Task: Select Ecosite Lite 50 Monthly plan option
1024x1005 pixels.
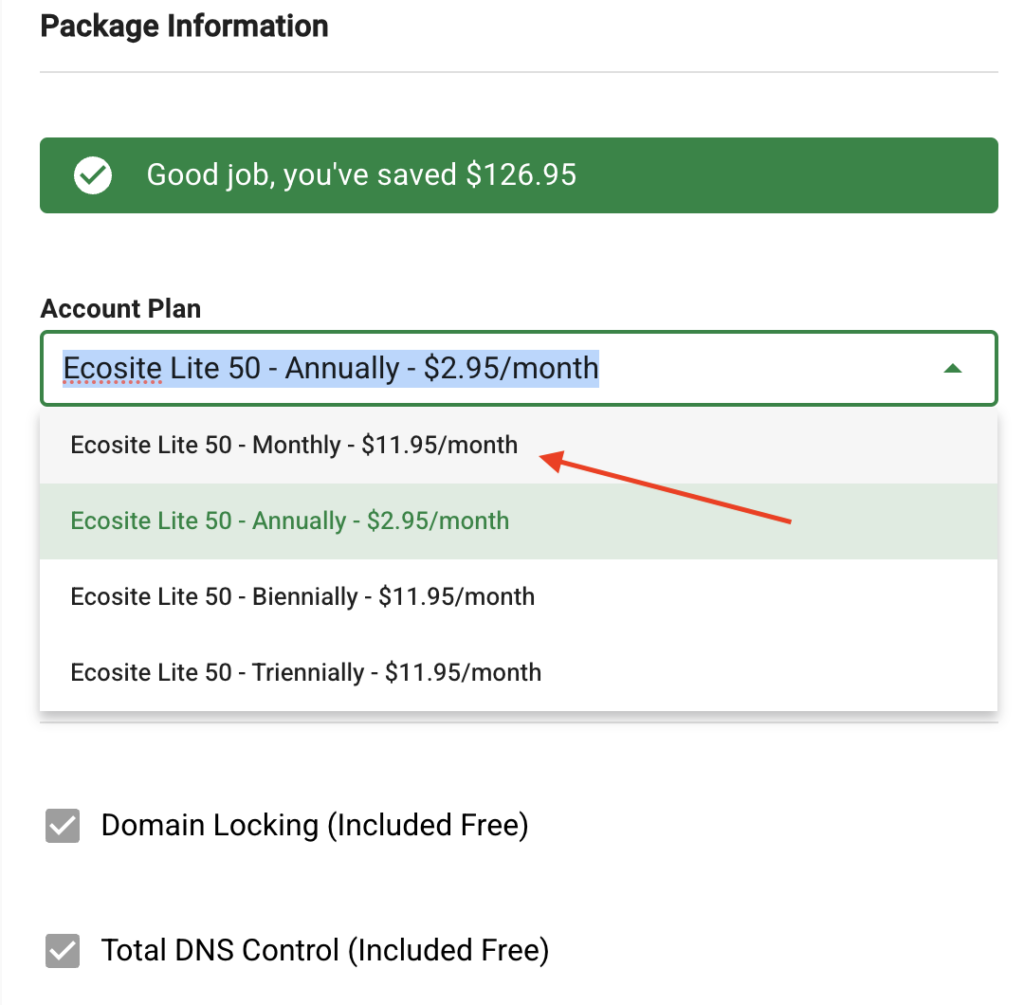Action: click(x=294, y=445)
